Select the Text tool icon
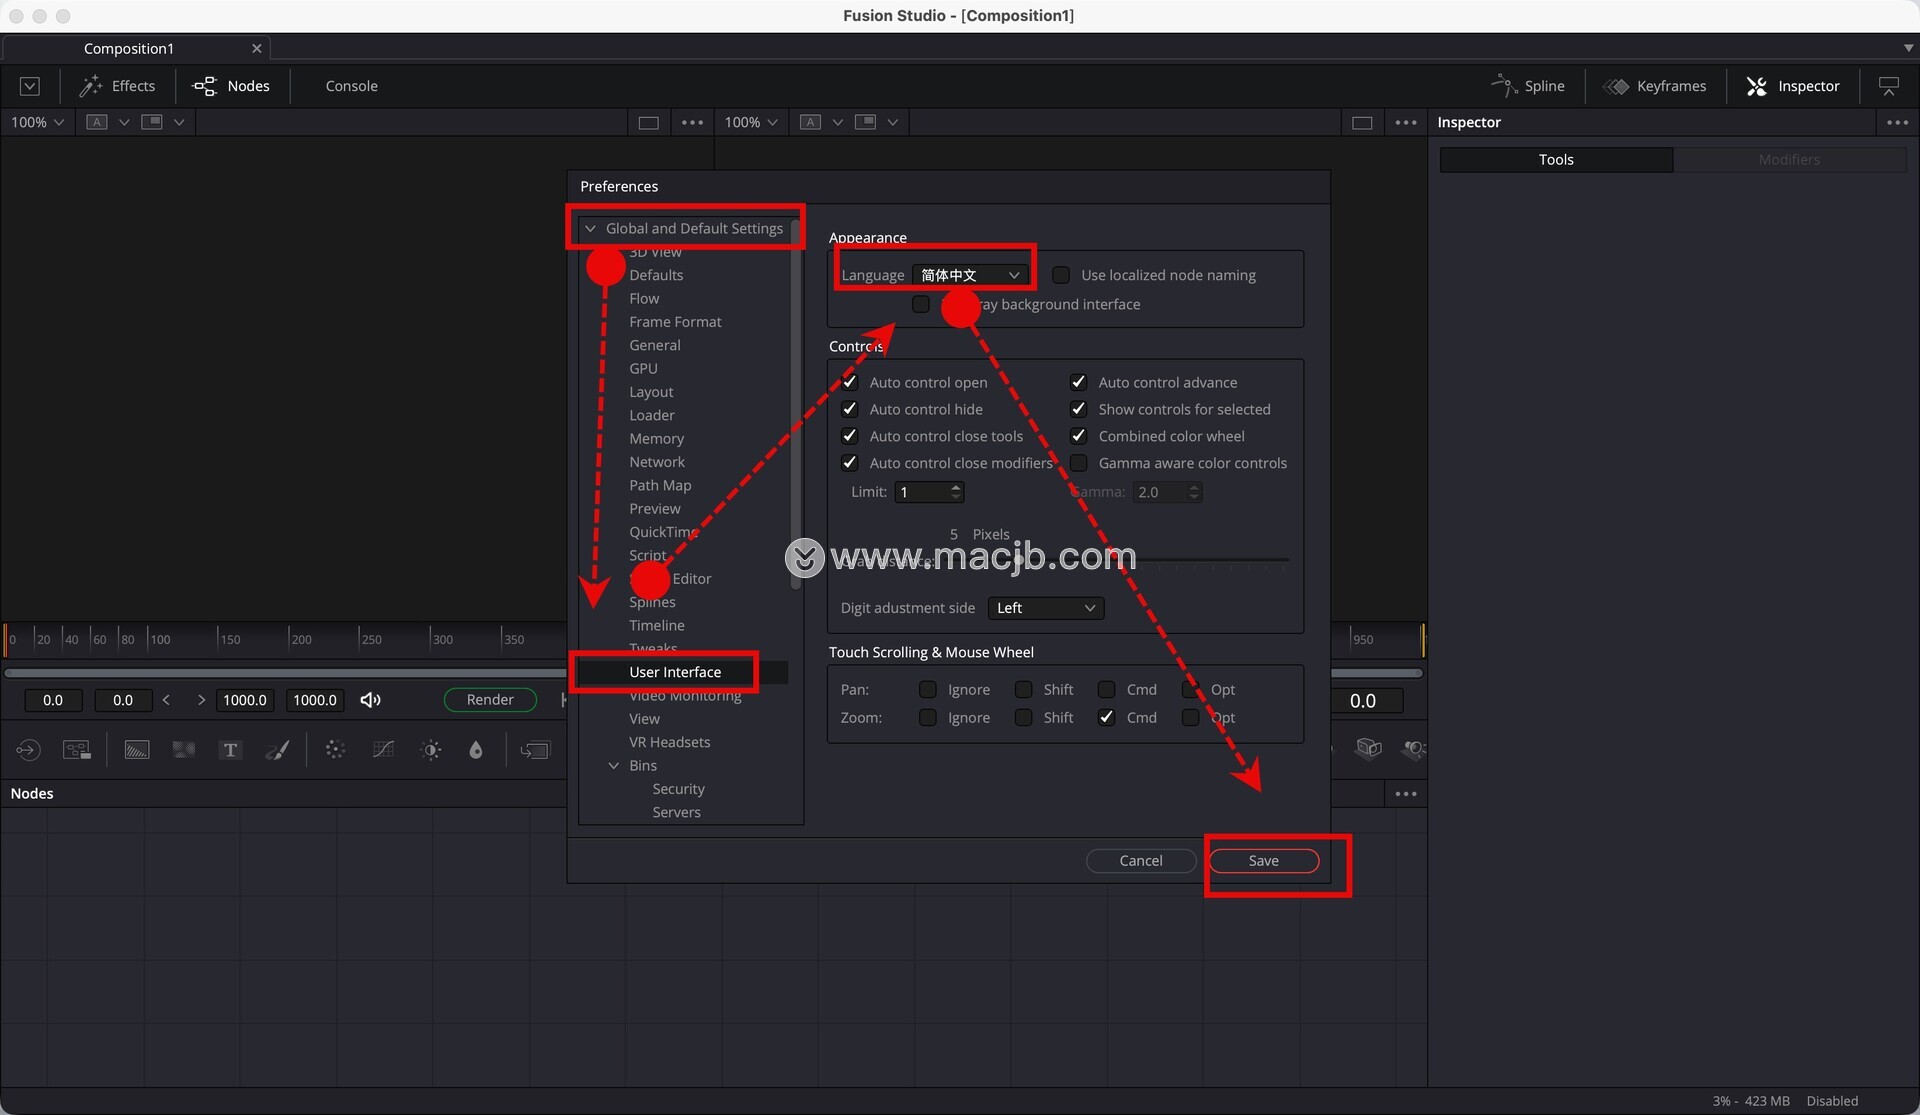 (230, 750)
